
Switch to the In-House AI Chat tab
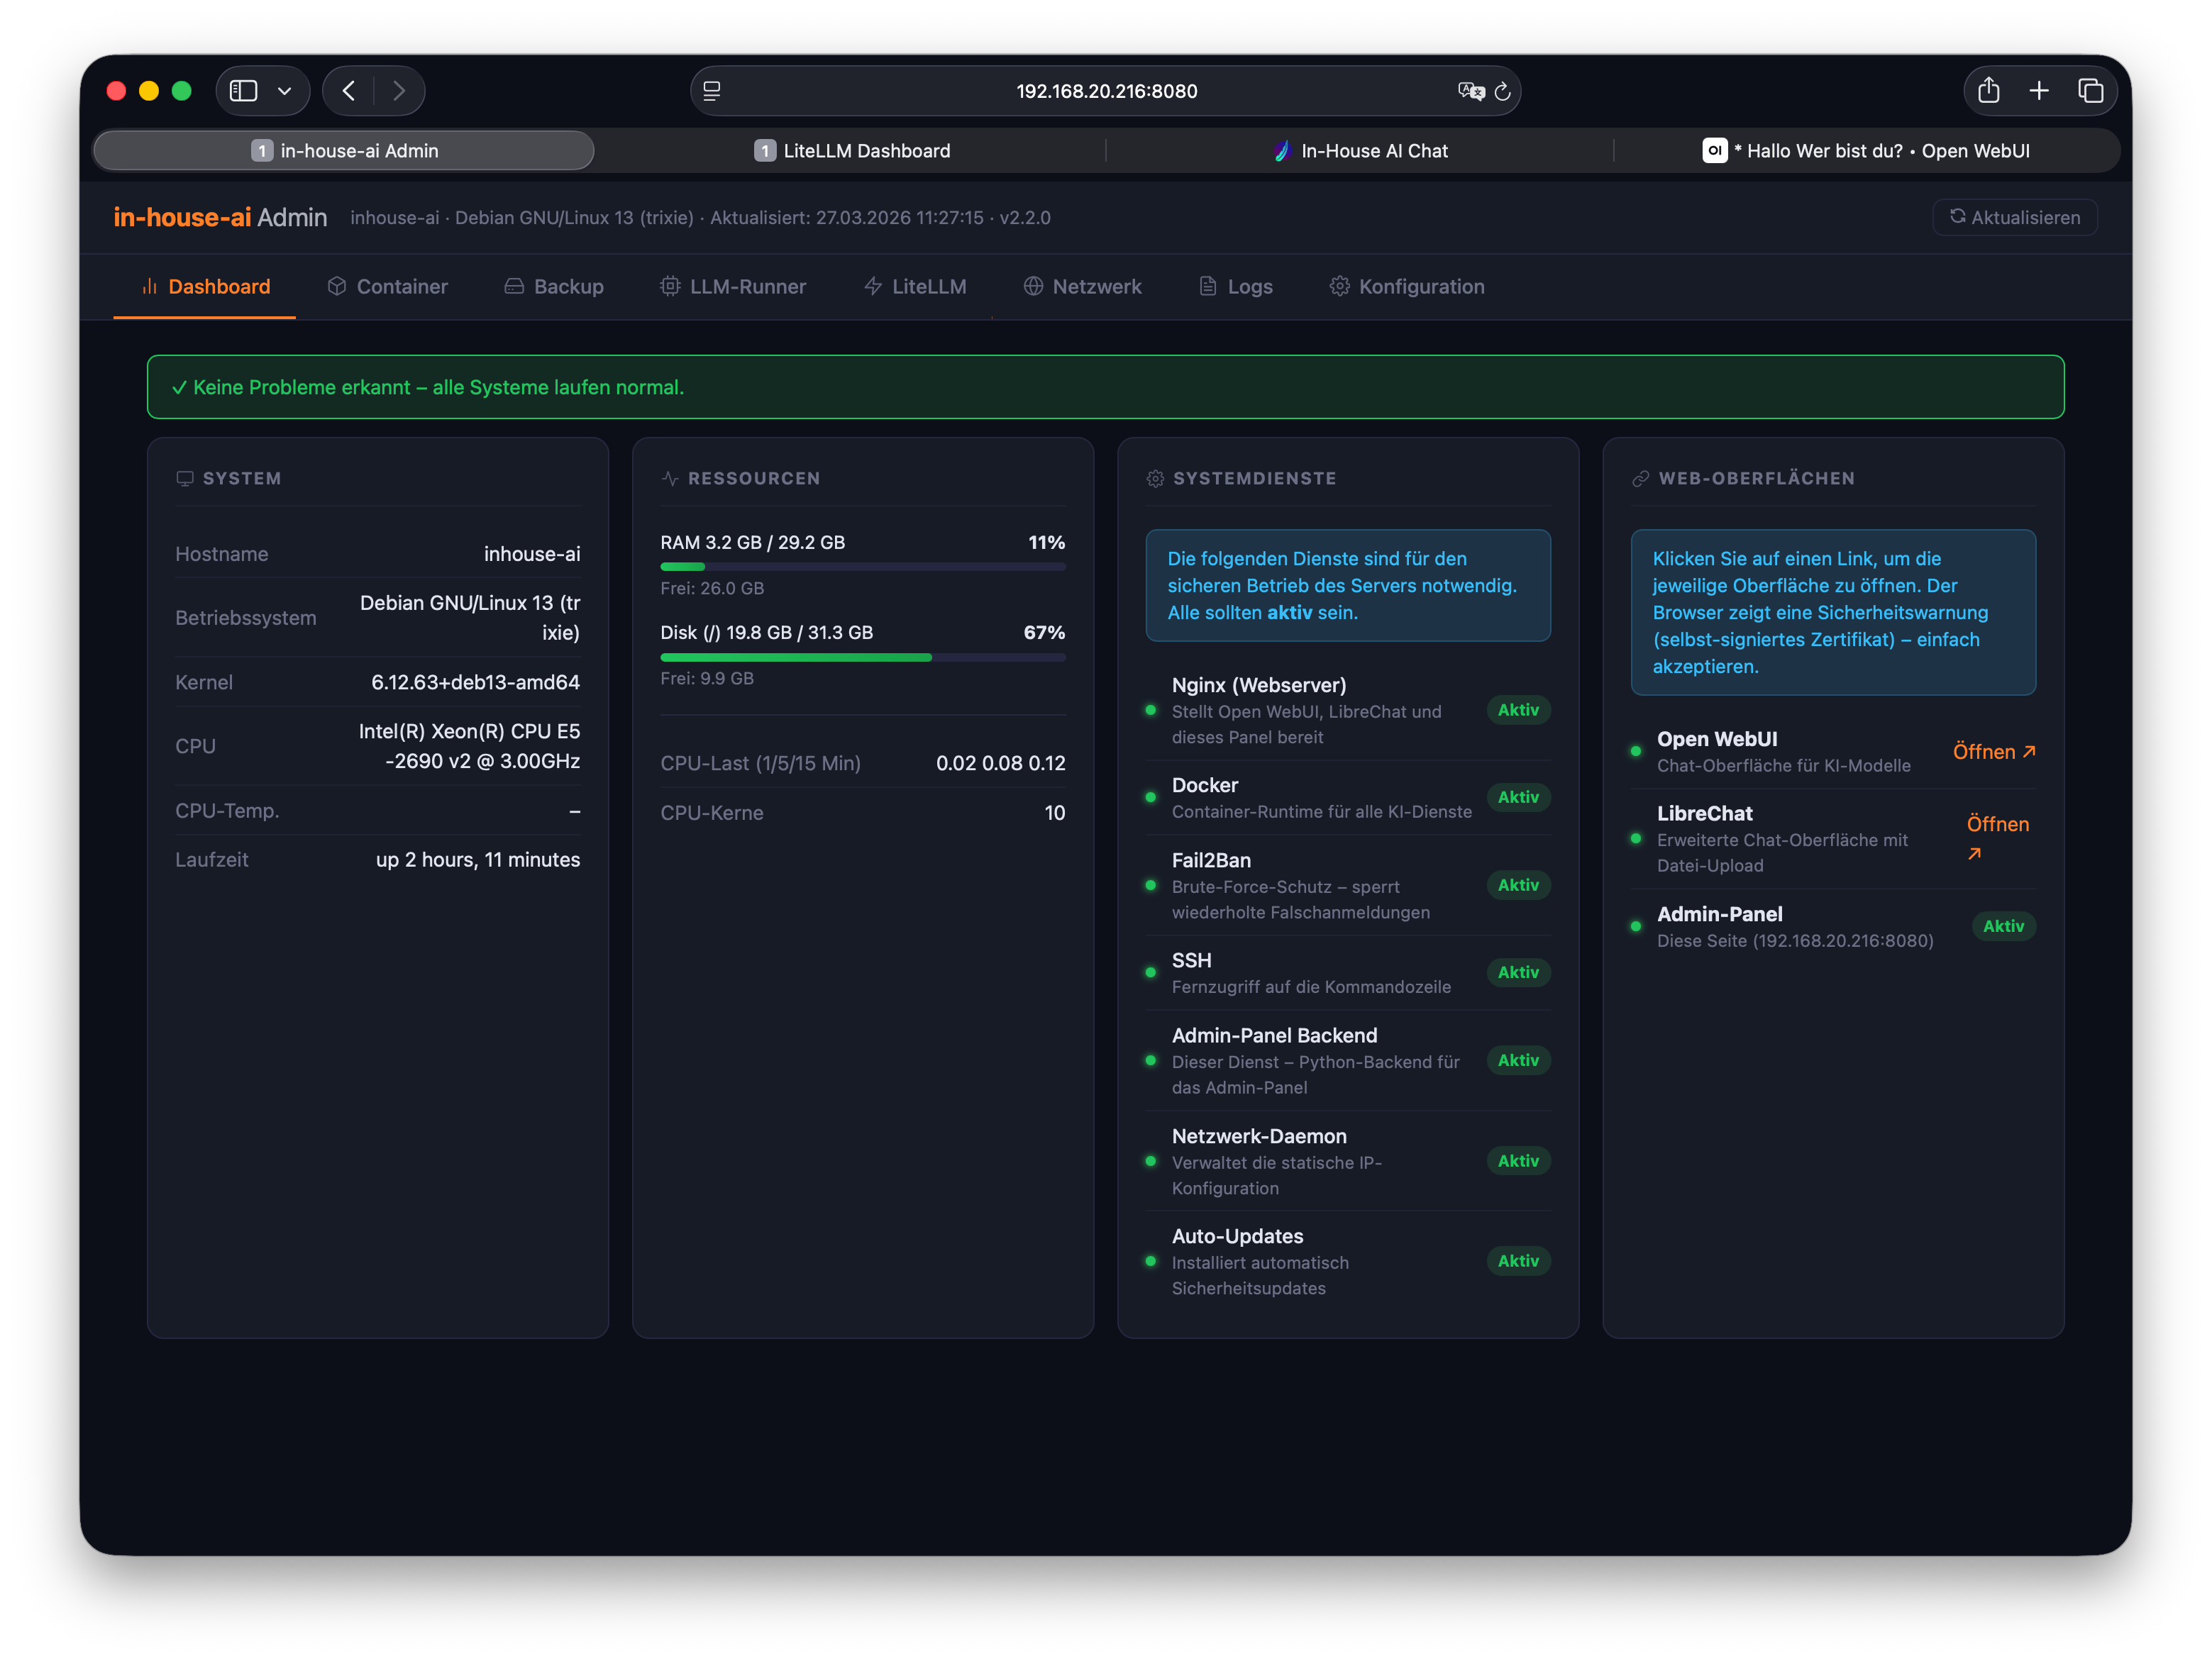tap(1362, 150)
